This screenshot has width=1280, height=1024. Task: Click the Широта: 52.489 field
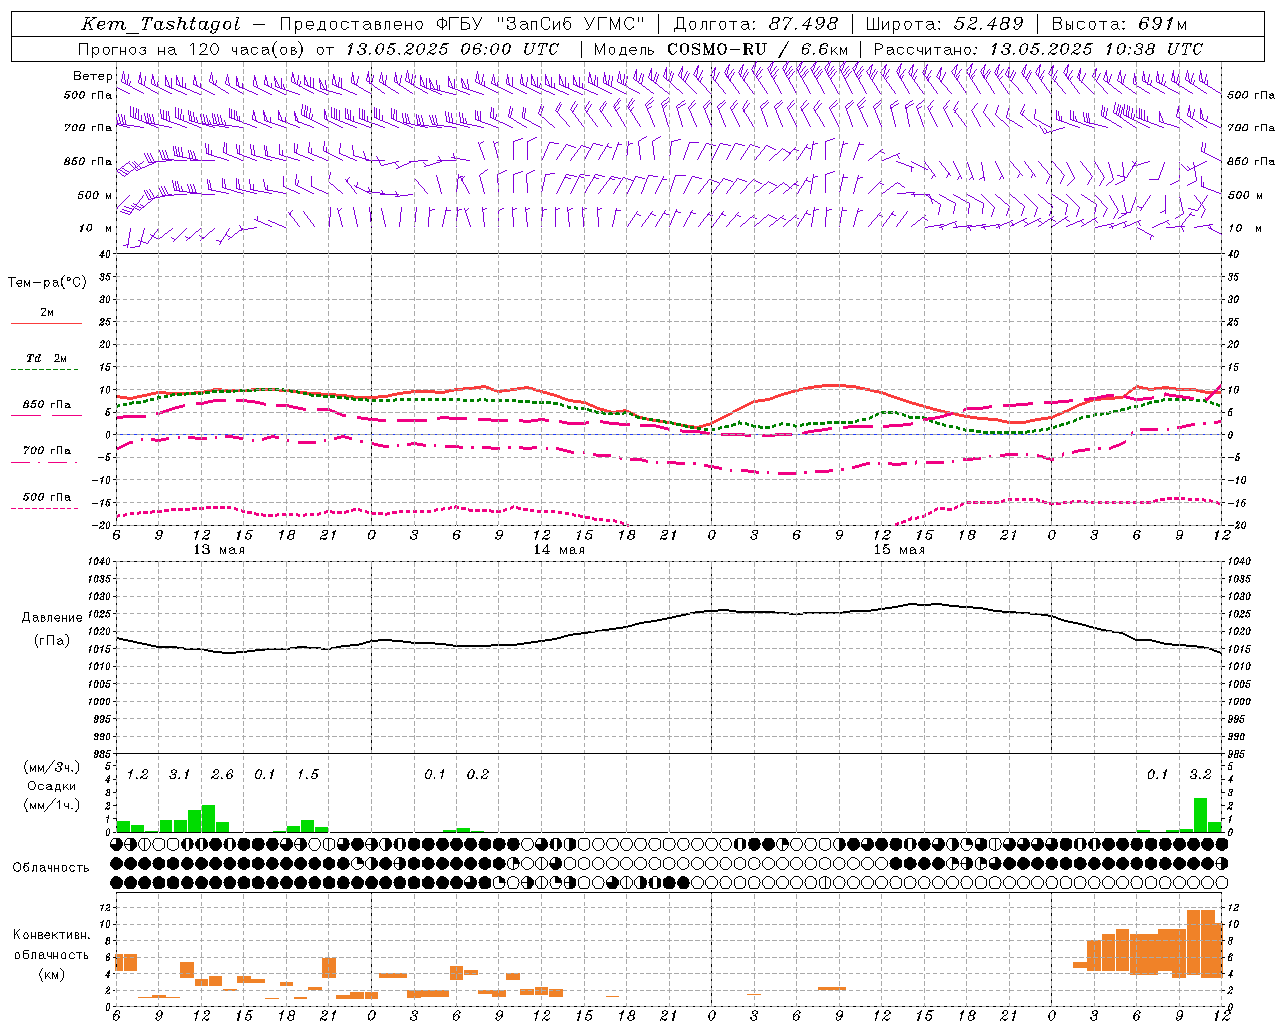pos(945,24)
